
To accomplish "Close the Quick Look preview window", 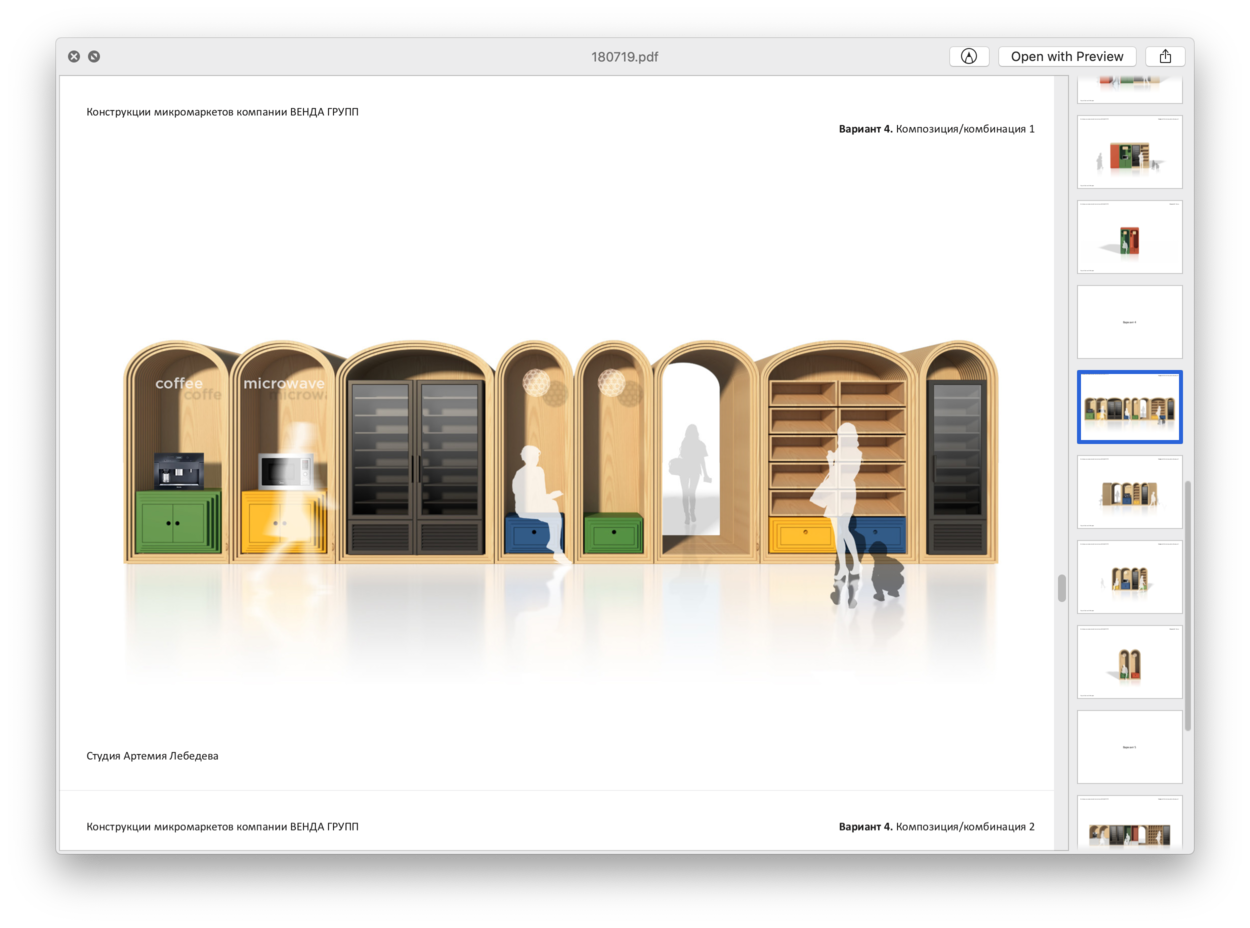I will [x=74, y=57].
